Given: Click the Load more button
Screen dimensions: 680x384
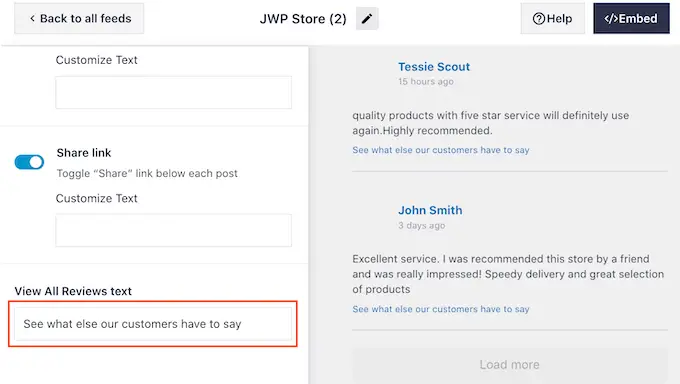Looking at the screenshot, I should tap(510, 364).
